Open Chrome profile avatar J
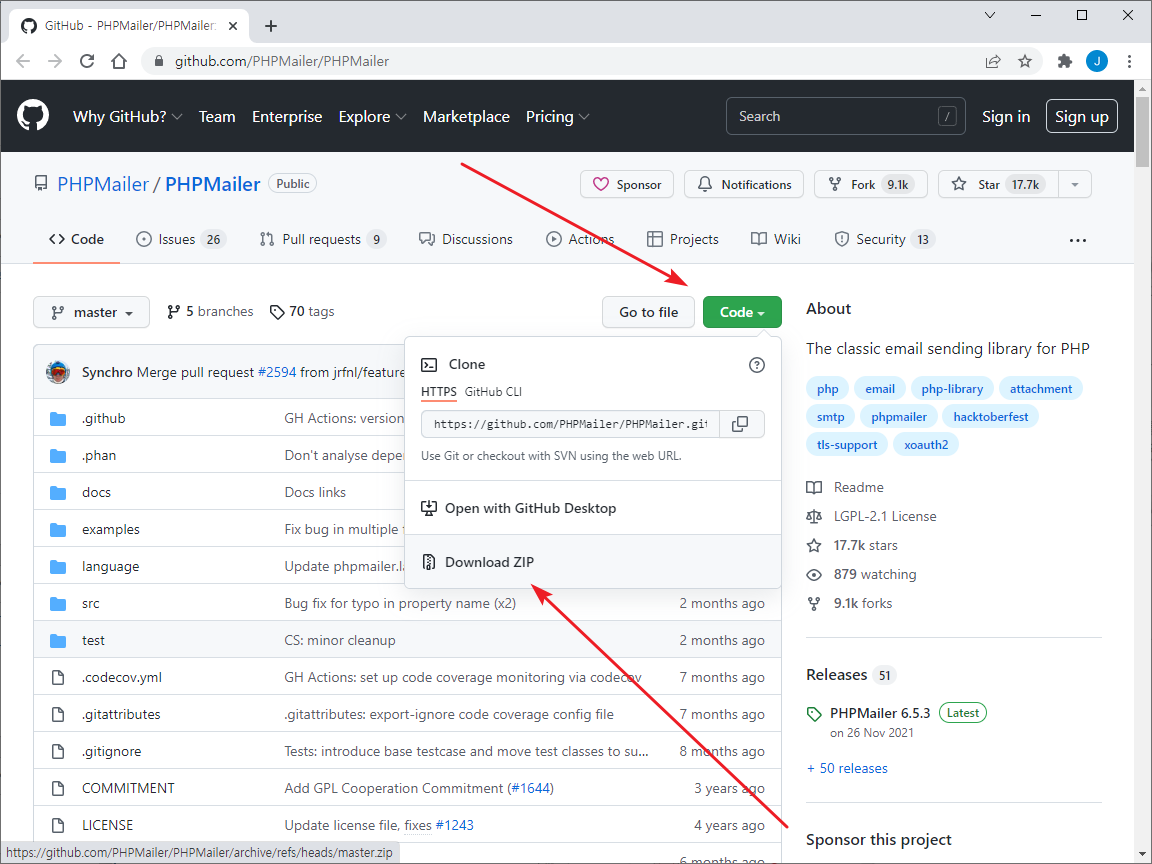Image resolution: width=1152 pixels, height=864 pixels. pos(1097,61)
